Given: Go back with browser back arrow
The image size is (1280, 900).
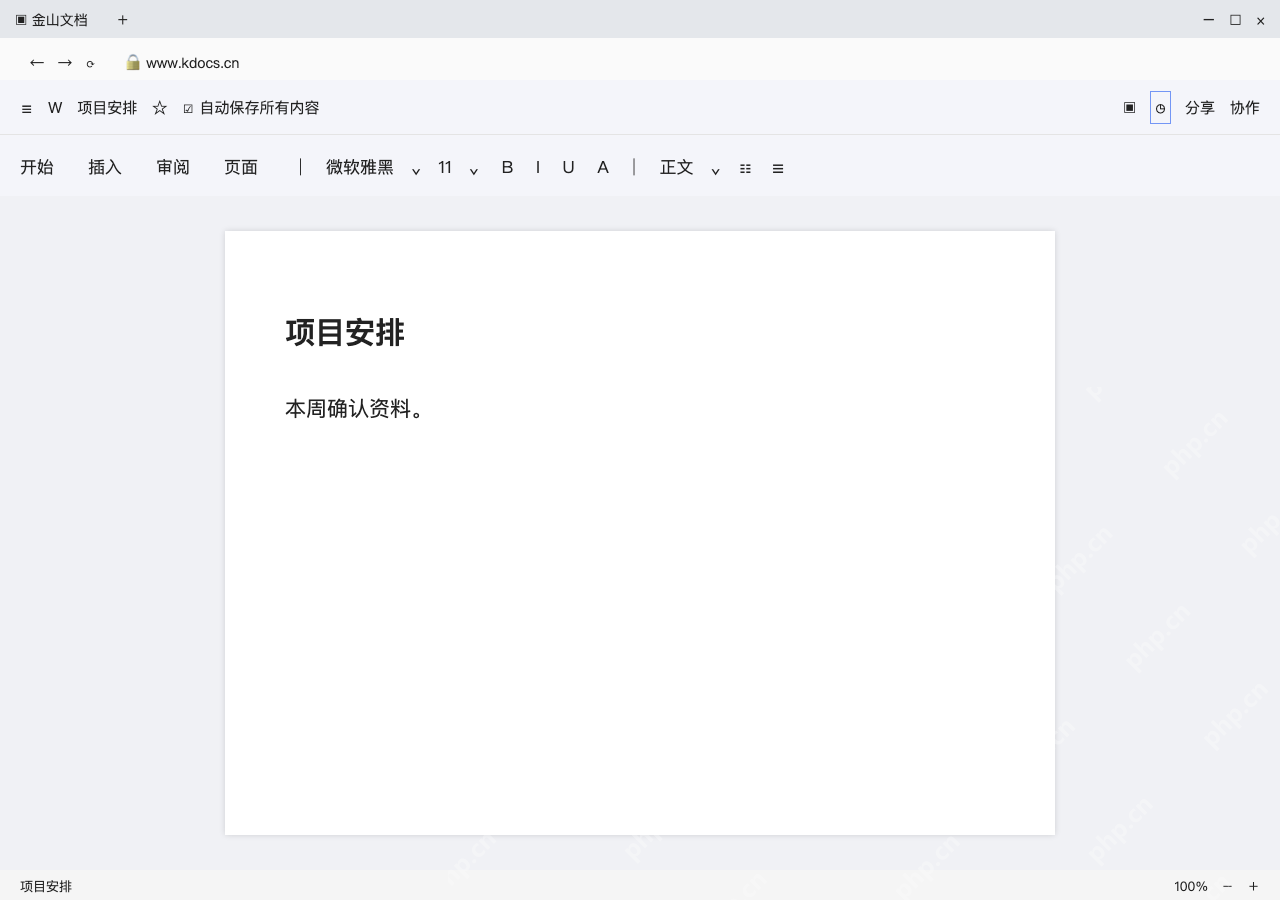Looking at the screenshot, I should coord(37,63).
